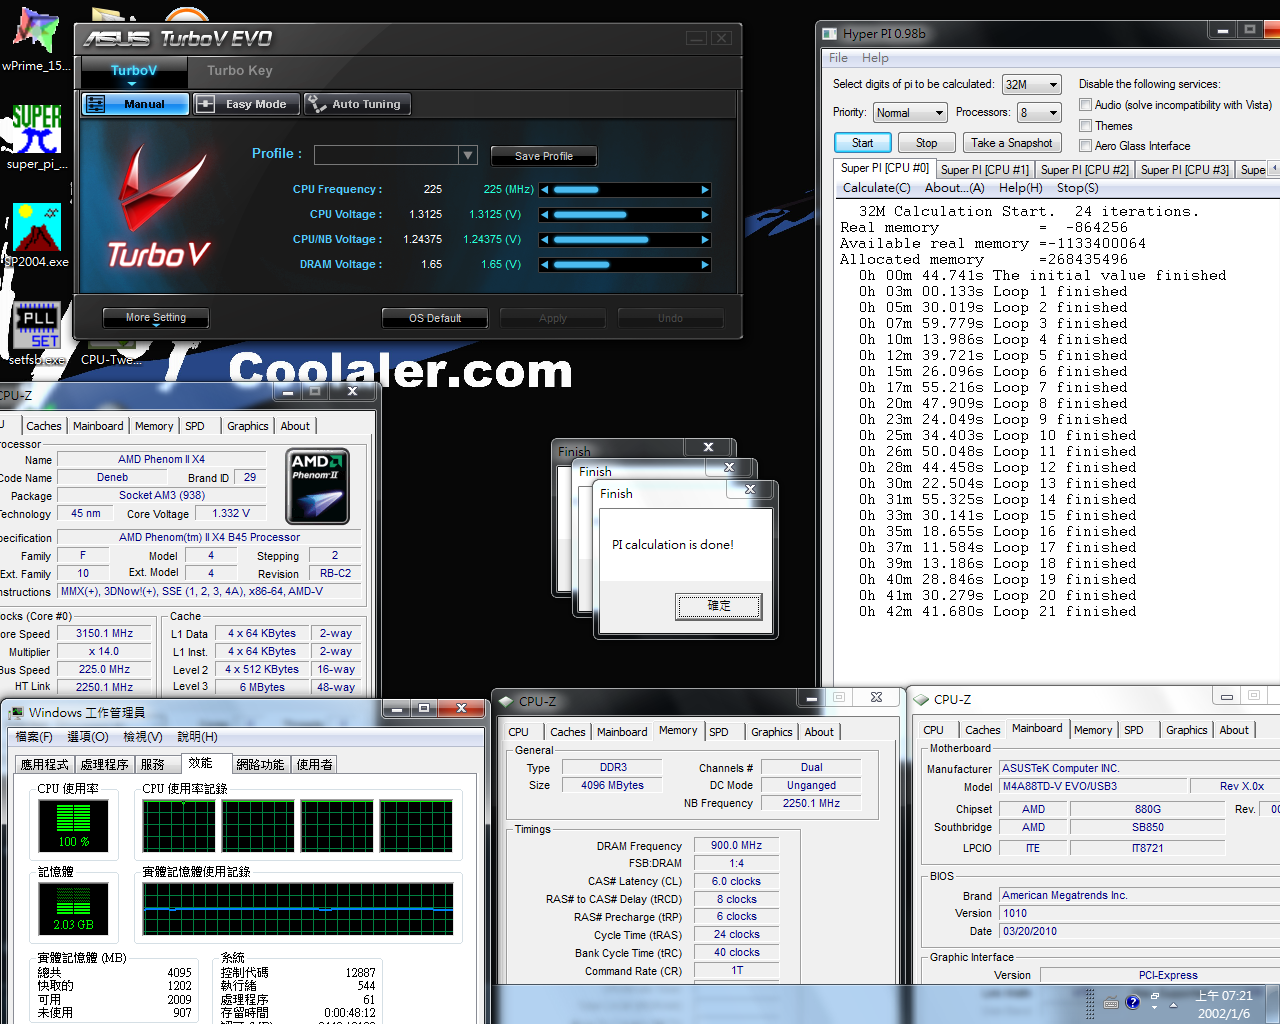Decrease DRAM Voltage with left arrow
Screen dimensions: 1280x1024
point(545,264)
